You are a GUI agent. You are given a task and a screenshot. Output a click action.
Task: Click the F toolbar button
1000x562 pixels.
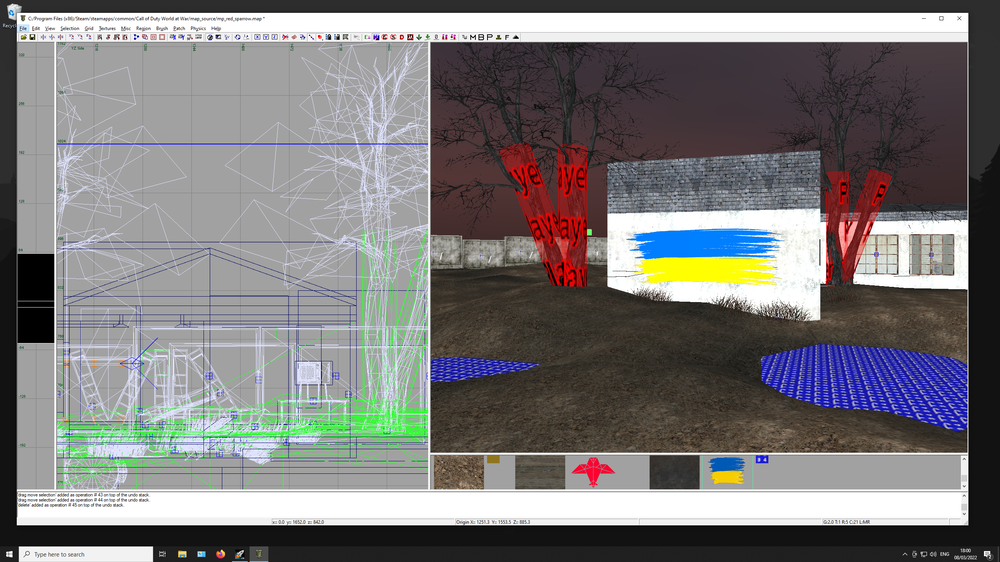pos(507,37)
